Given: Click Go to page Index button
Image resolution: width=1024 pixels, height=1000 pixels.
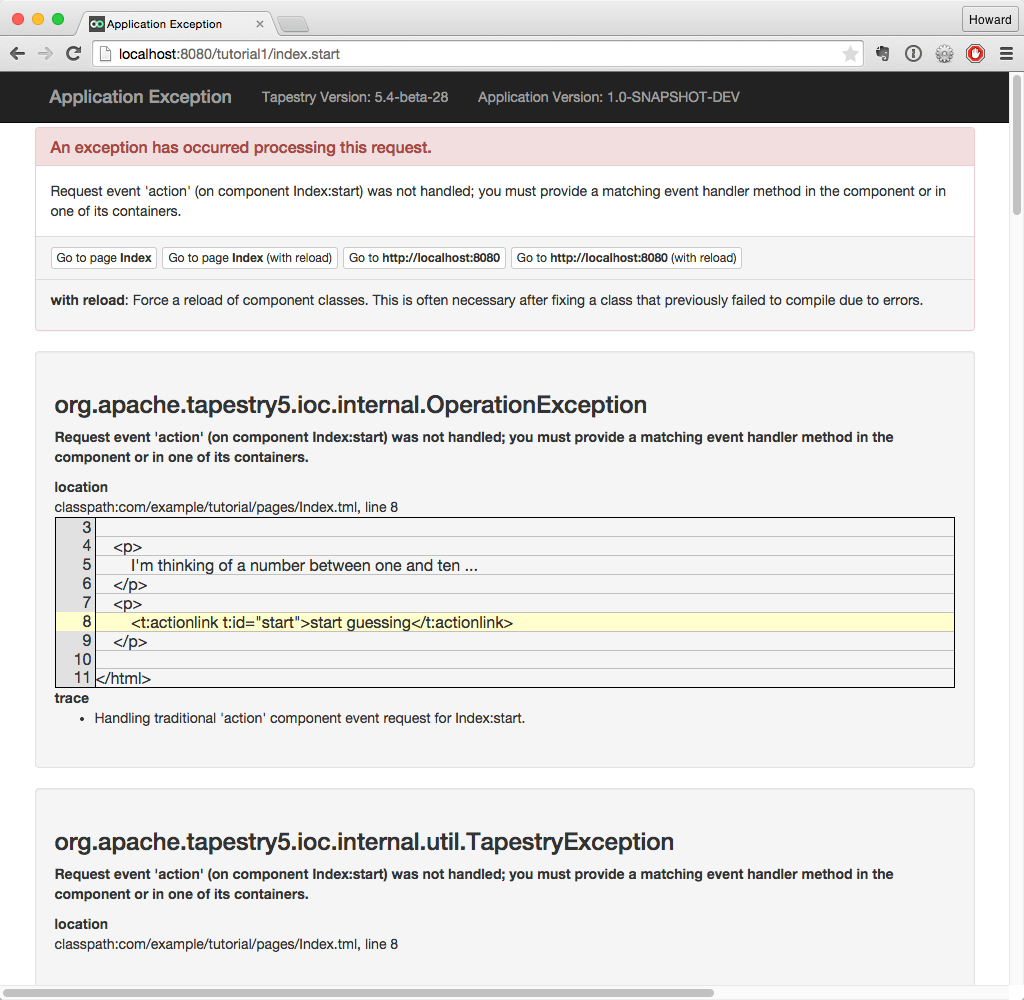Looking at the screenshot, I should point(104,258).
